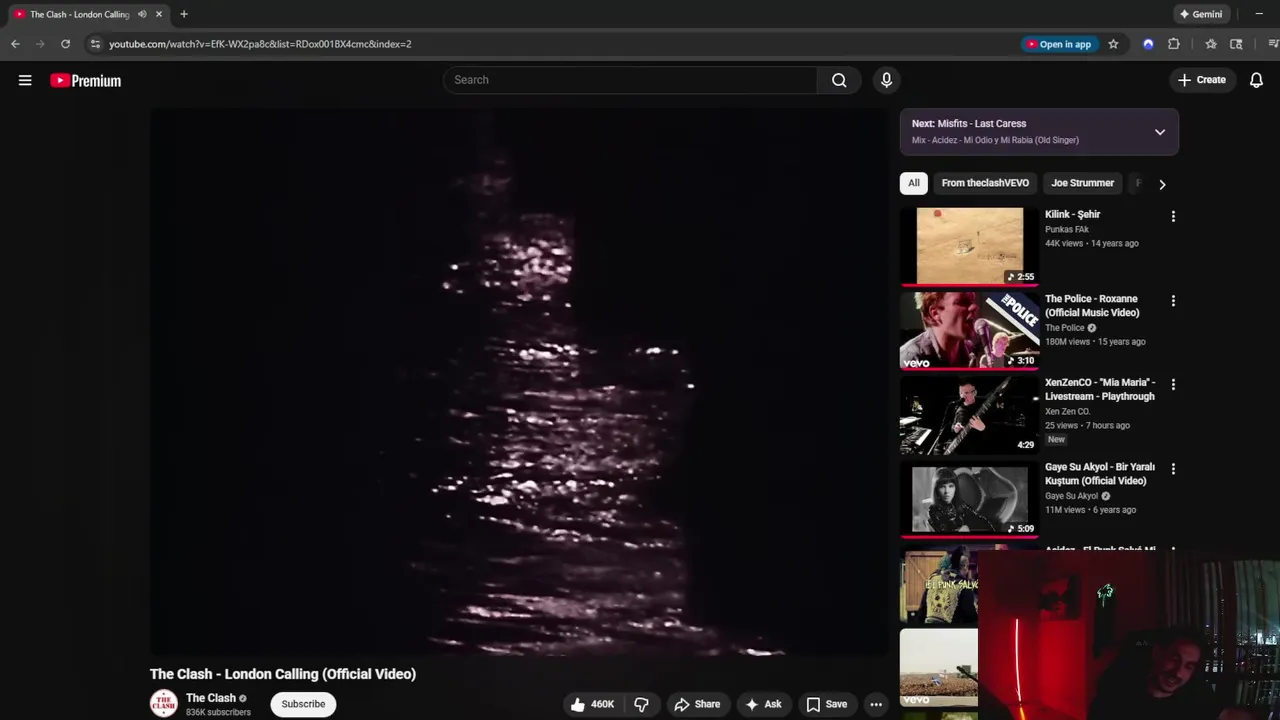Open XenZenCO Mia Maria thumbnail
The width and height of the screenshot is (1280, 720).
pyautogui.click(x=970, y=415)
